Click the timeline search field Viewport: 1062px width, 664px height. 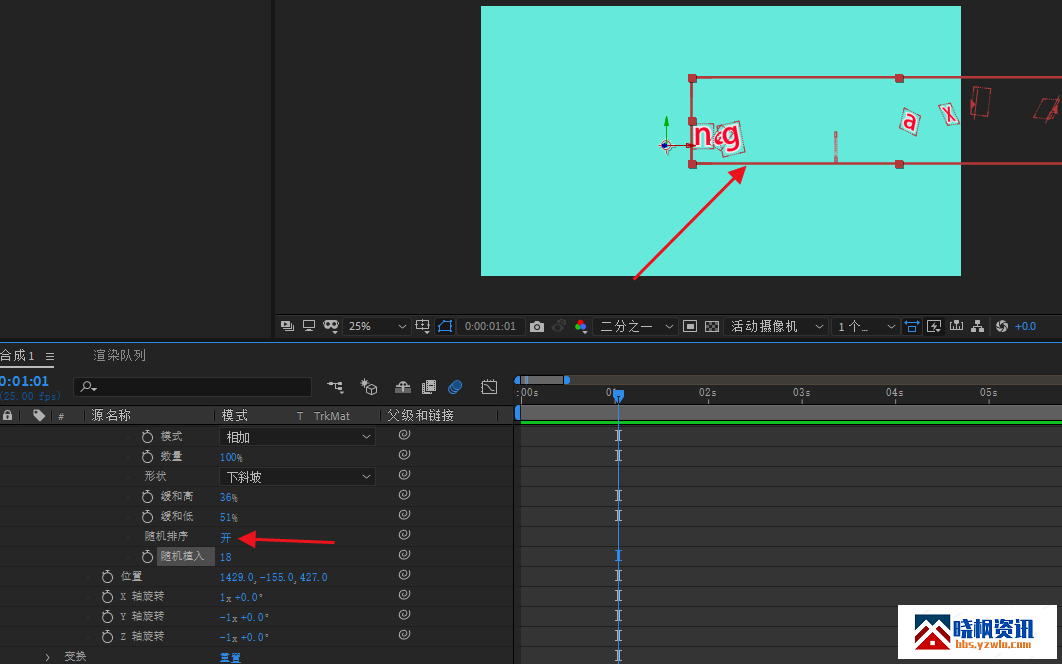[192, 387]
